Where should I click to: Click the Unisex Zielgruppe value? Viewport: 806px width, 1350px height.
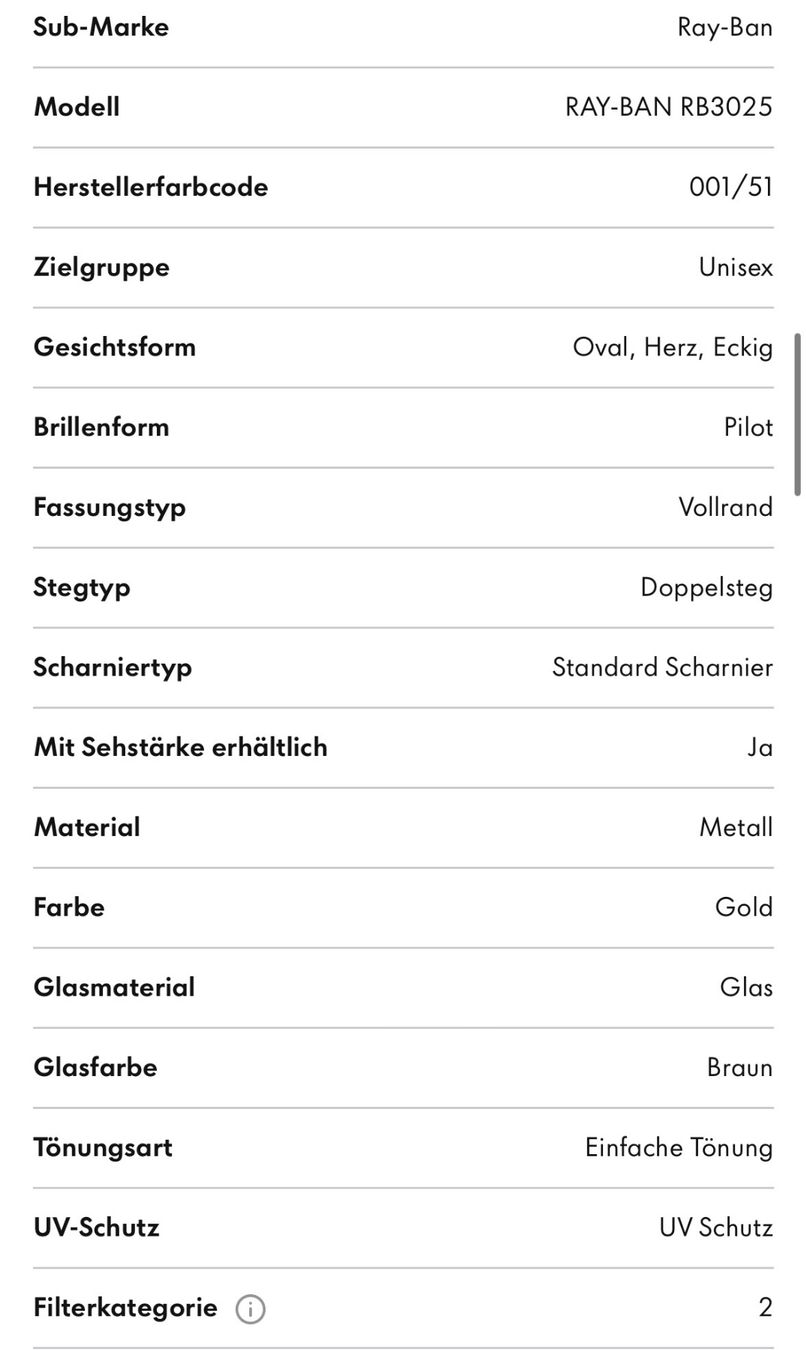pyautogui.click(x=736, y=267)
